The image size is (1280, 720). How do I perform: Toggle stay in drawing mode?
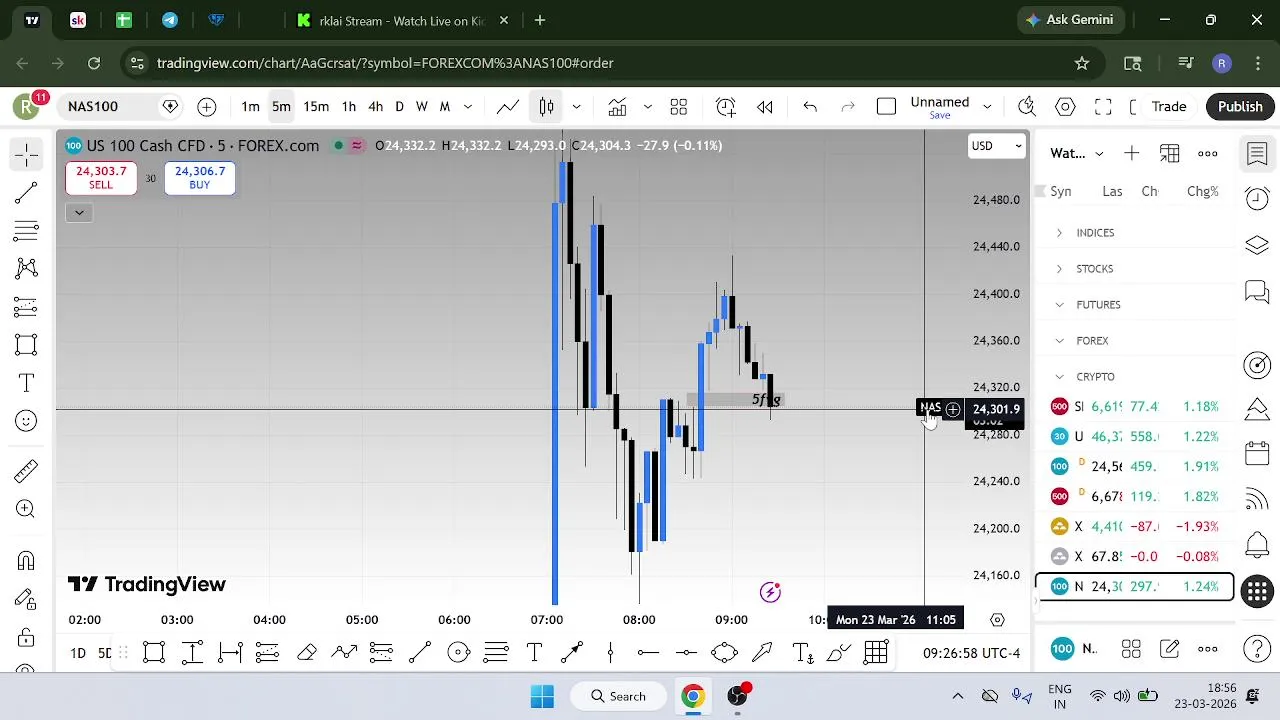27,599
